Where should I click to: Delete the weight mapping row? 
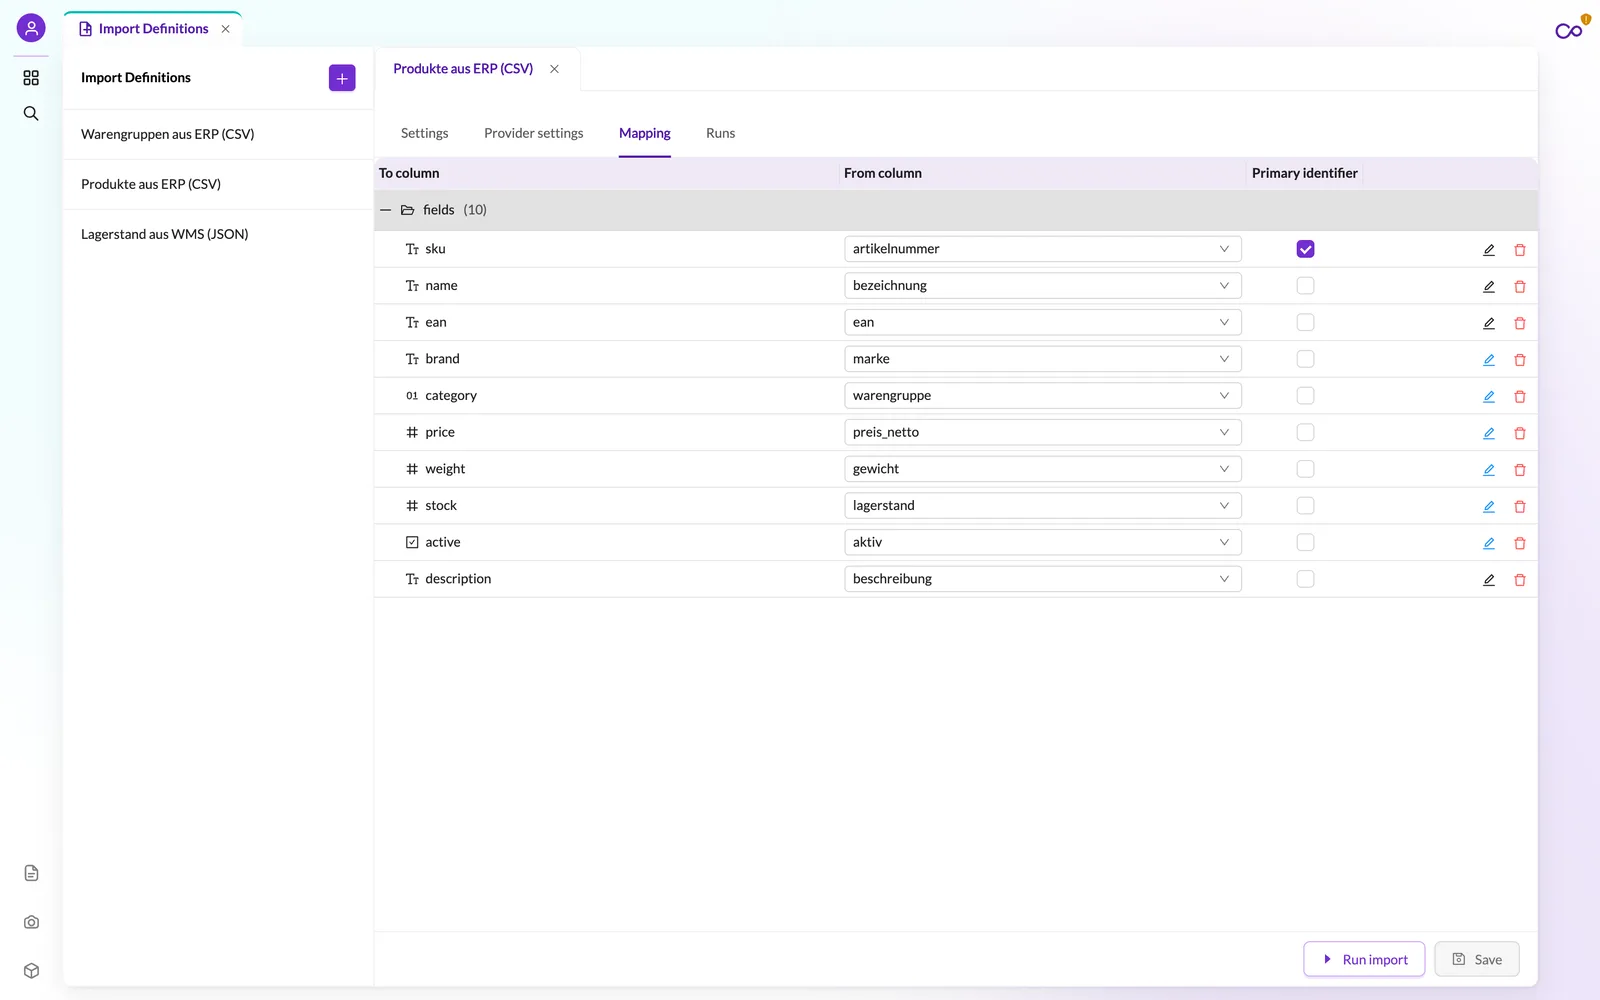coord(1520,470)
